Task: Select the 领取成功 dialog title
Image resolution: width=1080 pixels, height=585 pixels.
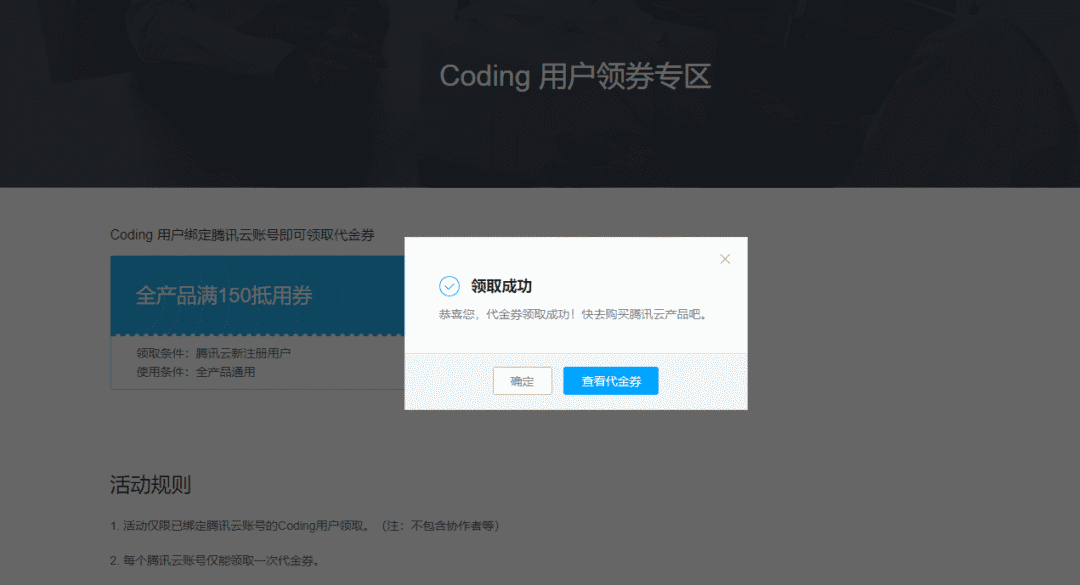Action: click(501, 286)
